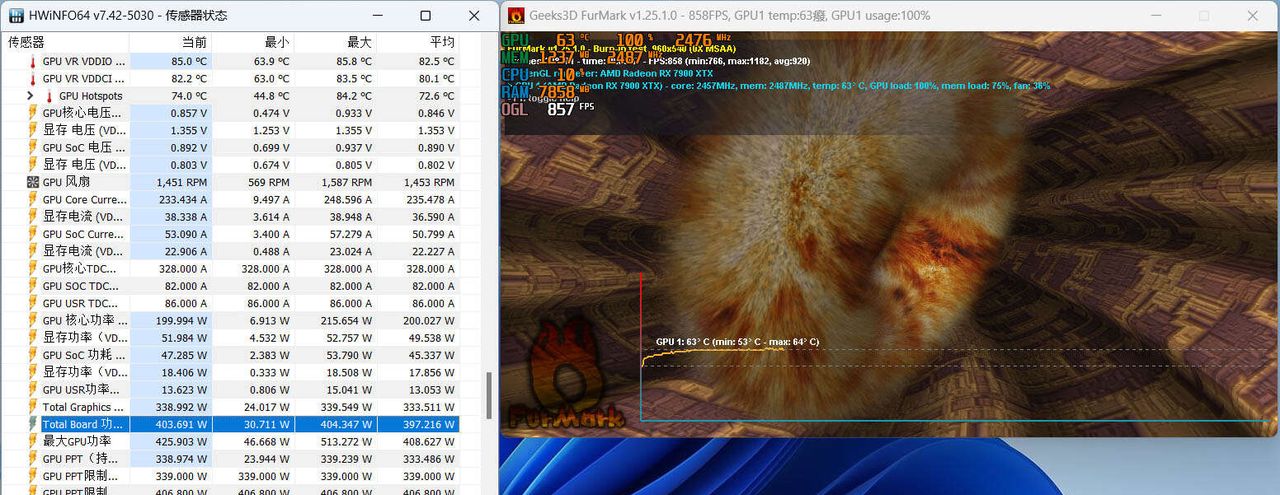Click the lightning icon beside GPU SoC Current
Viewport: 1280px width, 495px height.
[x=33, y=233]
